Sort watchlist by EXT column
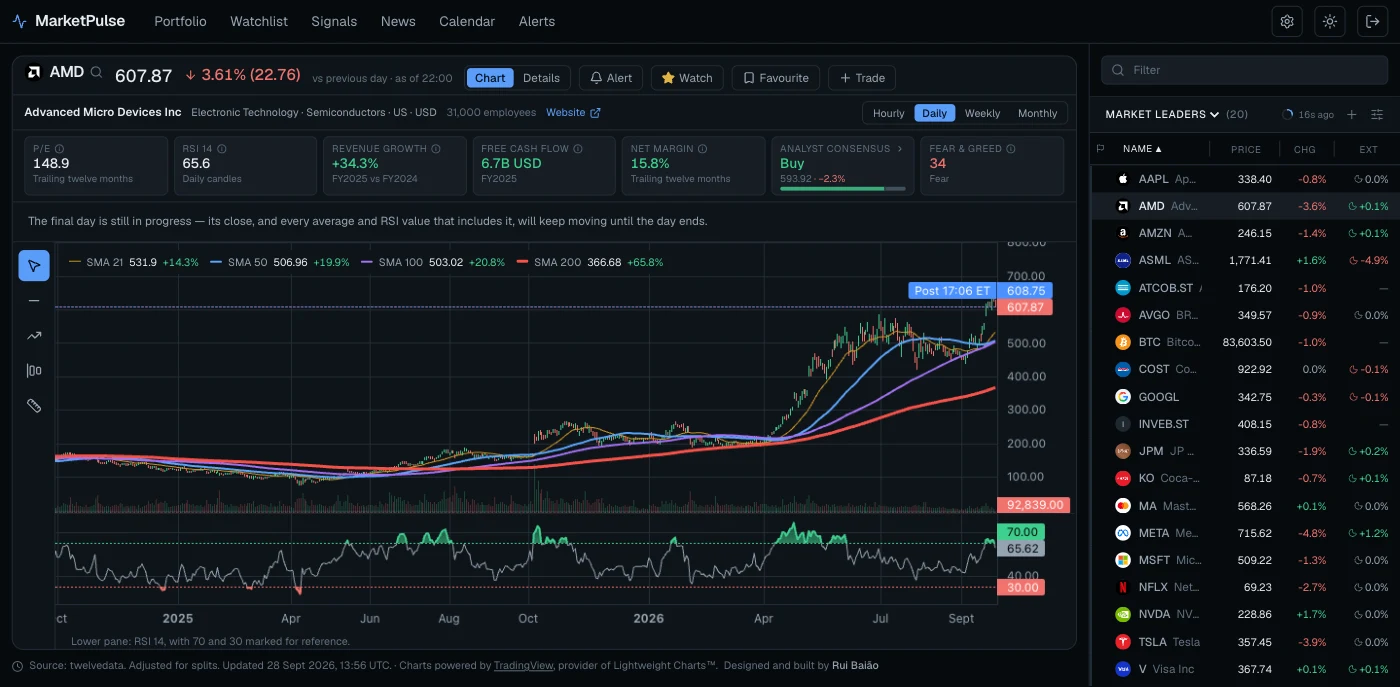 (x=1368, y=149)
